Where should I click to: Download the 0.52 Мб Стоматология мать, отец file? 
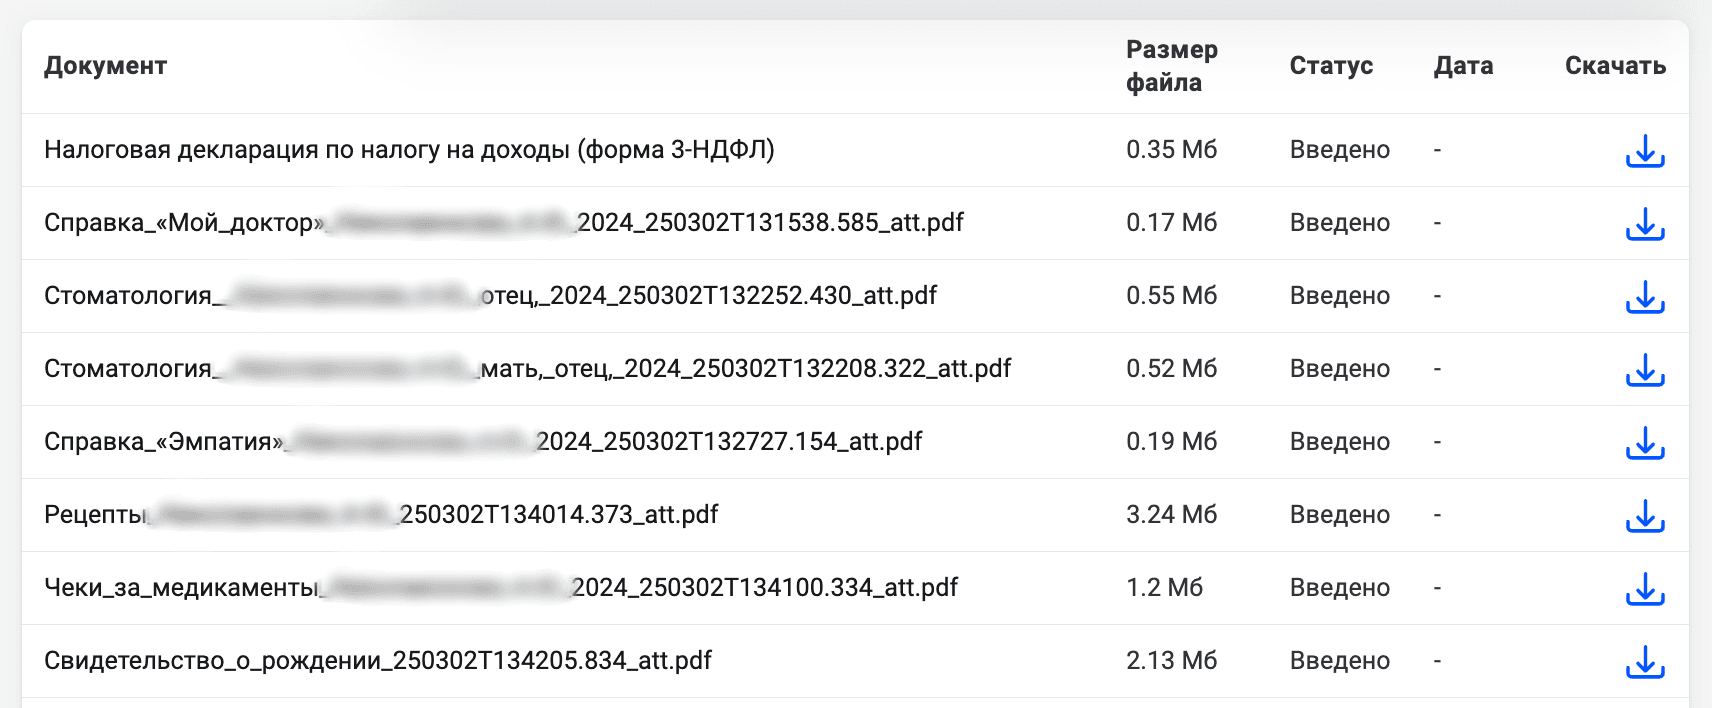(1645, 370)
